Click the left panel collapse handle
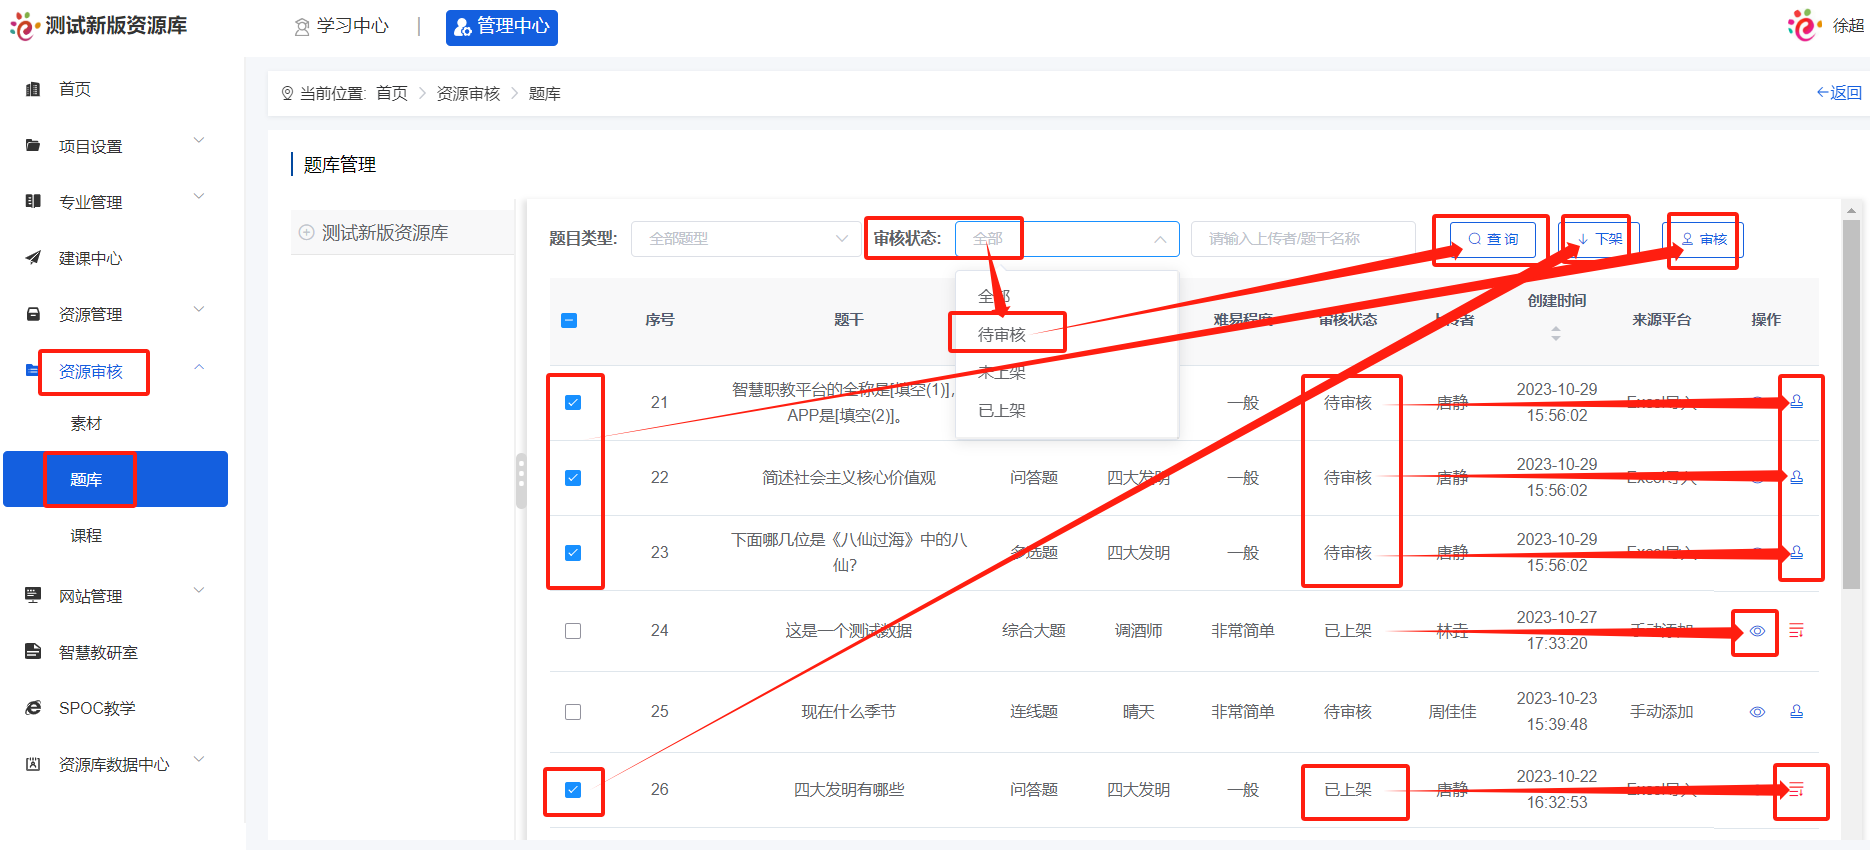This screenshot has height=850, width=1870. tap(521, 481)
